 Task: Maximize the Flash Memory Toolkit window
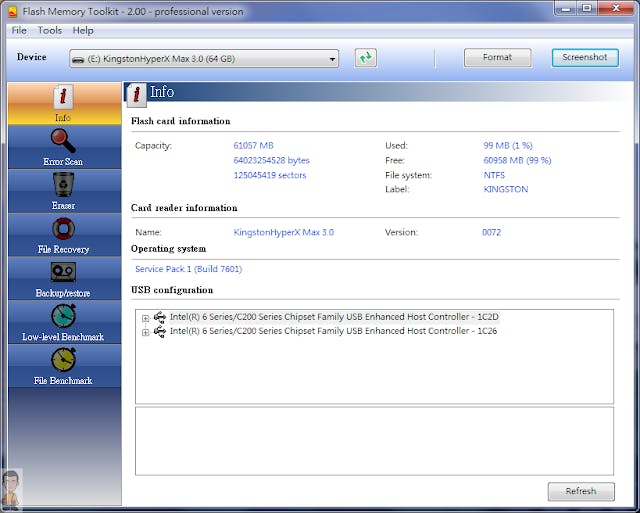(x=587, y=9)
